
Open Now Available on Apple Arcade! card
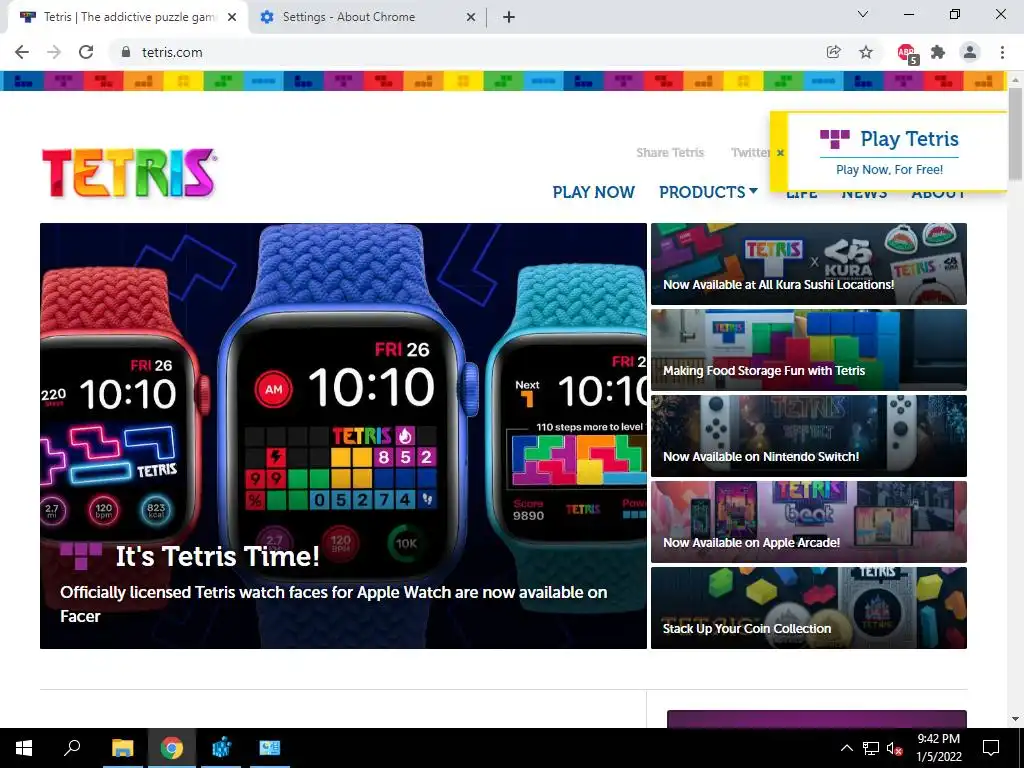coord(808,522)
